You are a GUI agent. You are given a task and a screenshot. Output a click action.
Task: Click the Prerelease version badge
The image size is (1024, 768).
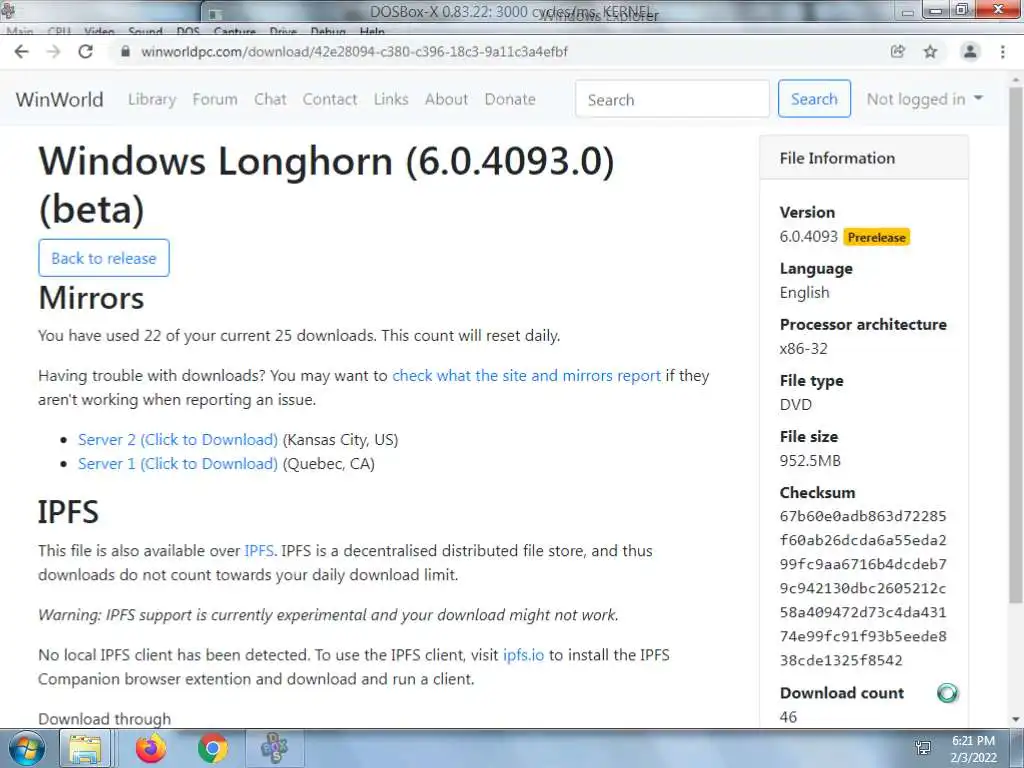(x=876, y=237)
